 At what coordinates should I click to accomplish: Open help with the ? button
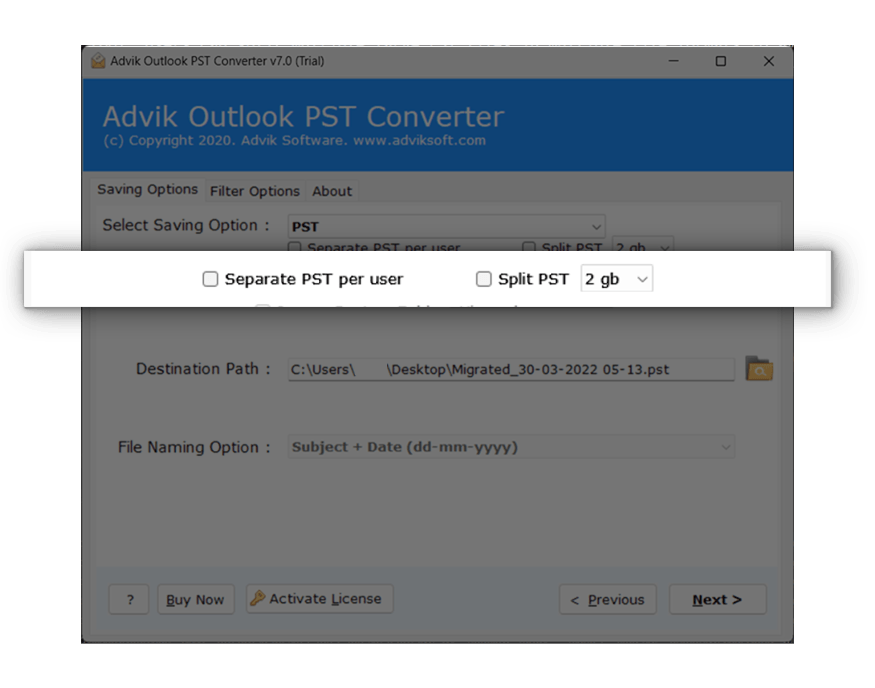tap(129, 600)
